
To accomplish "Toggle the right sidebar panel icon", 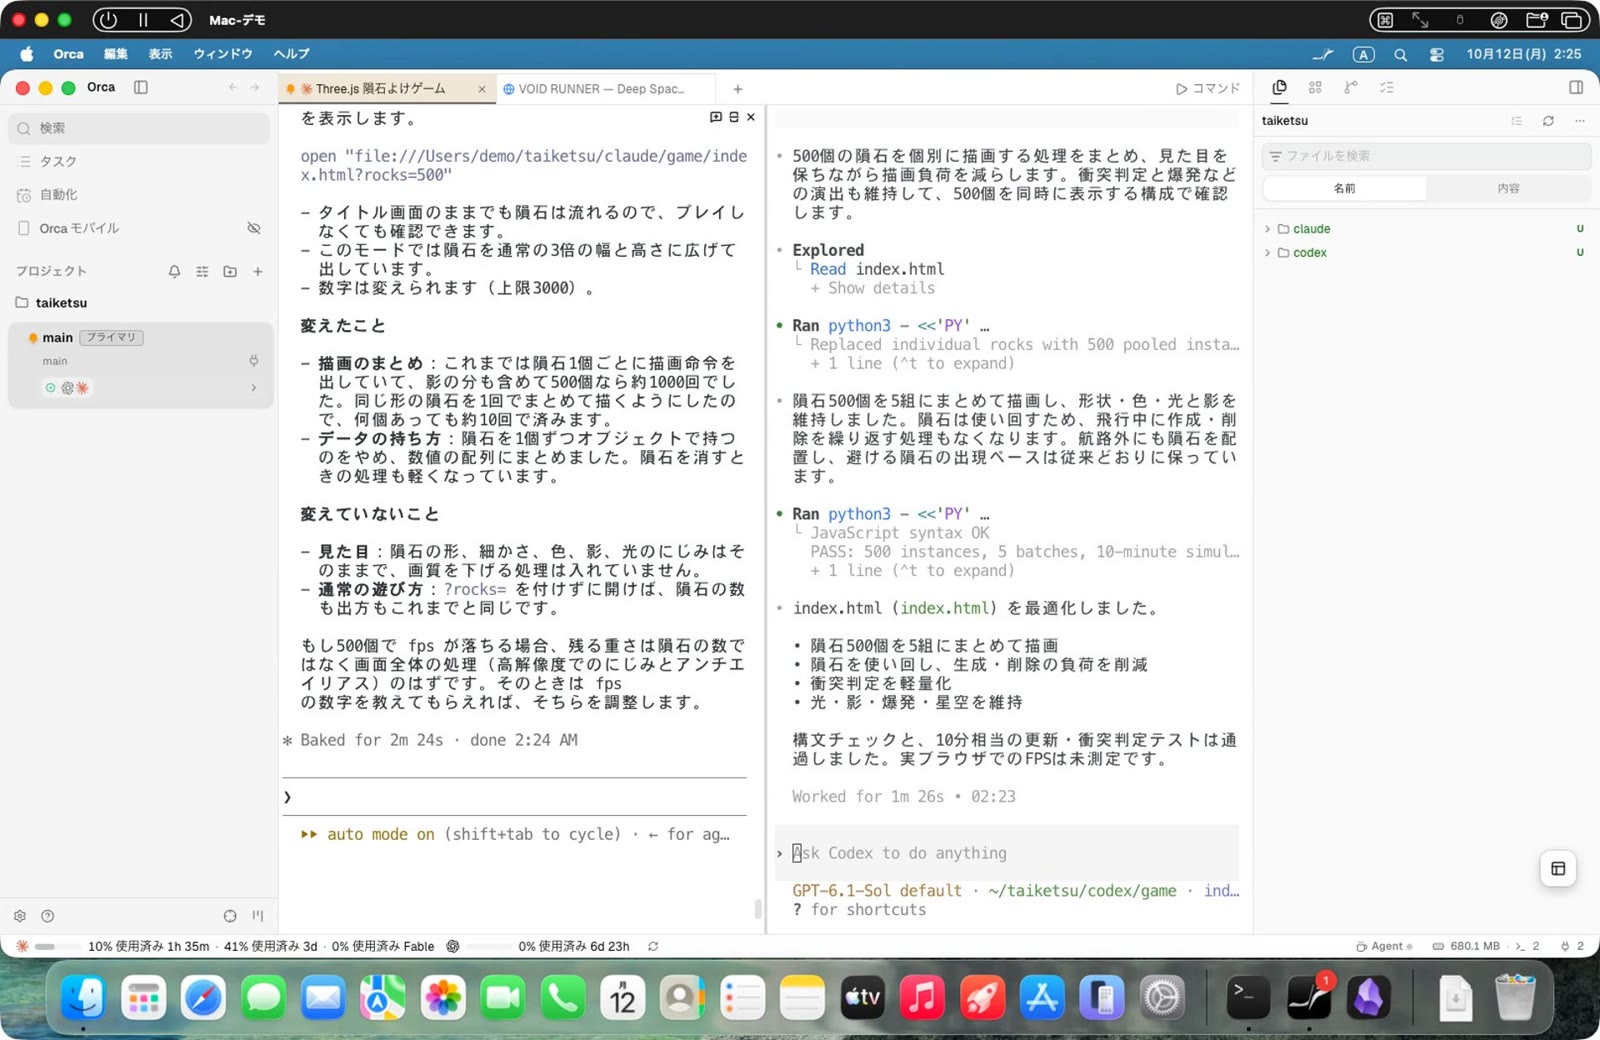I will [1576, 88].
